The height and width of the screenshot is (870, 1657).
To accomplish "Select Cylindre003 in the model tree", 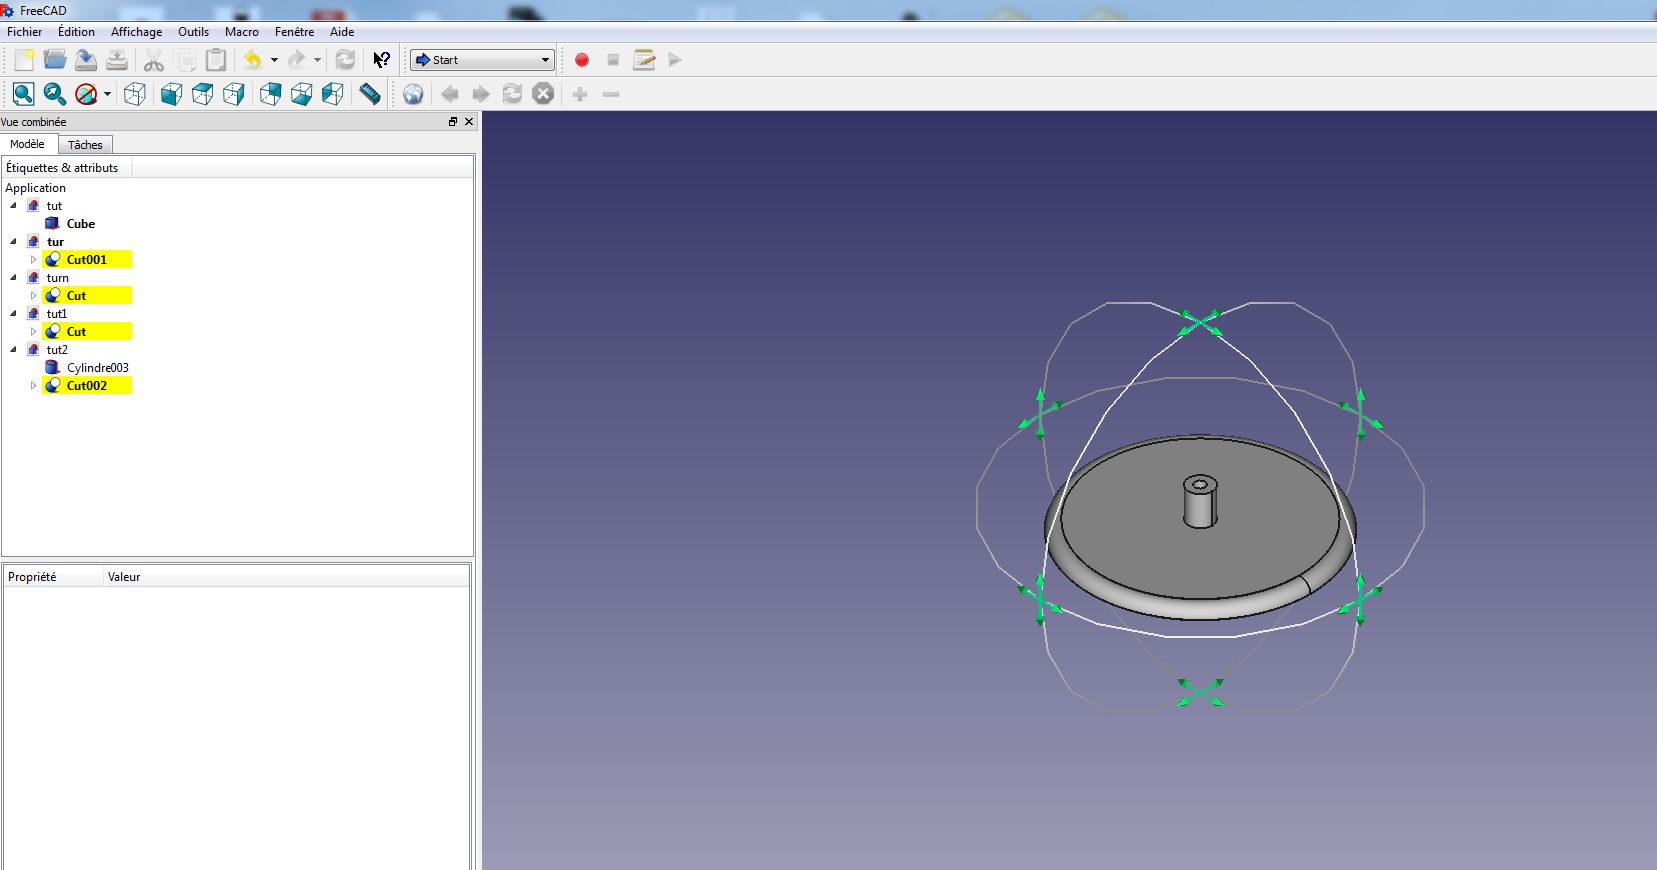I will click(97, 368).
